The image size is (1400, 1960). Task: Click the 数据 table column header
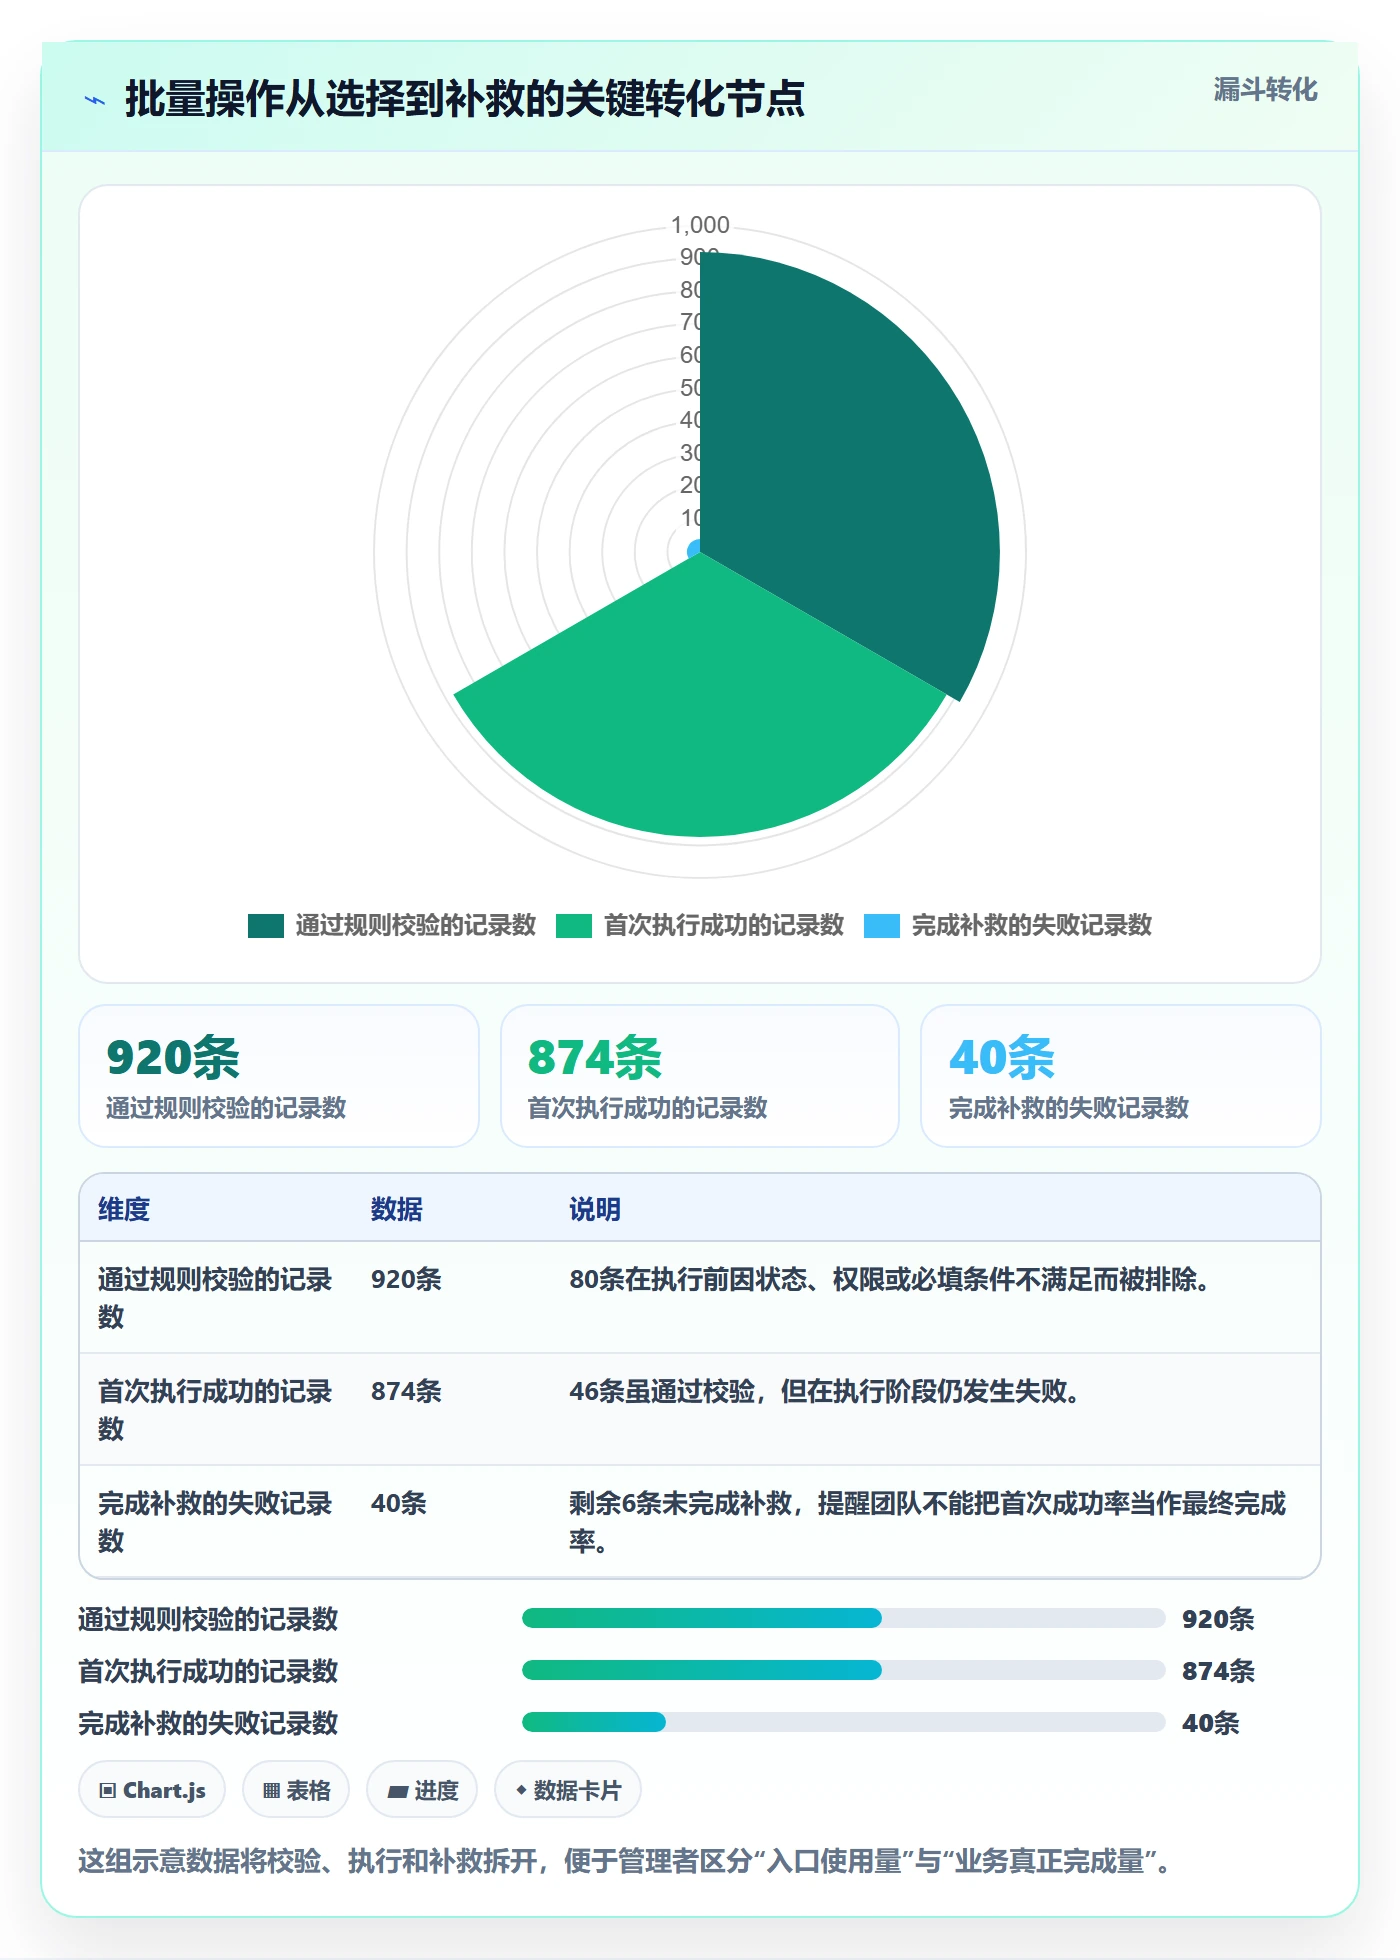pyautogui.click(x=397, y=1209)
